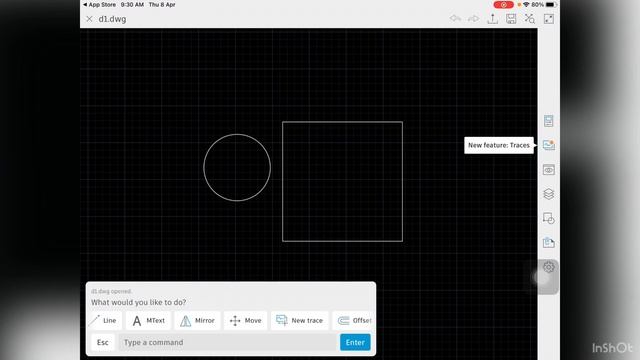Open the layouts panel icon
This screenshot has height=360, width=640.
pyautogui.click(x=549, y=121)
